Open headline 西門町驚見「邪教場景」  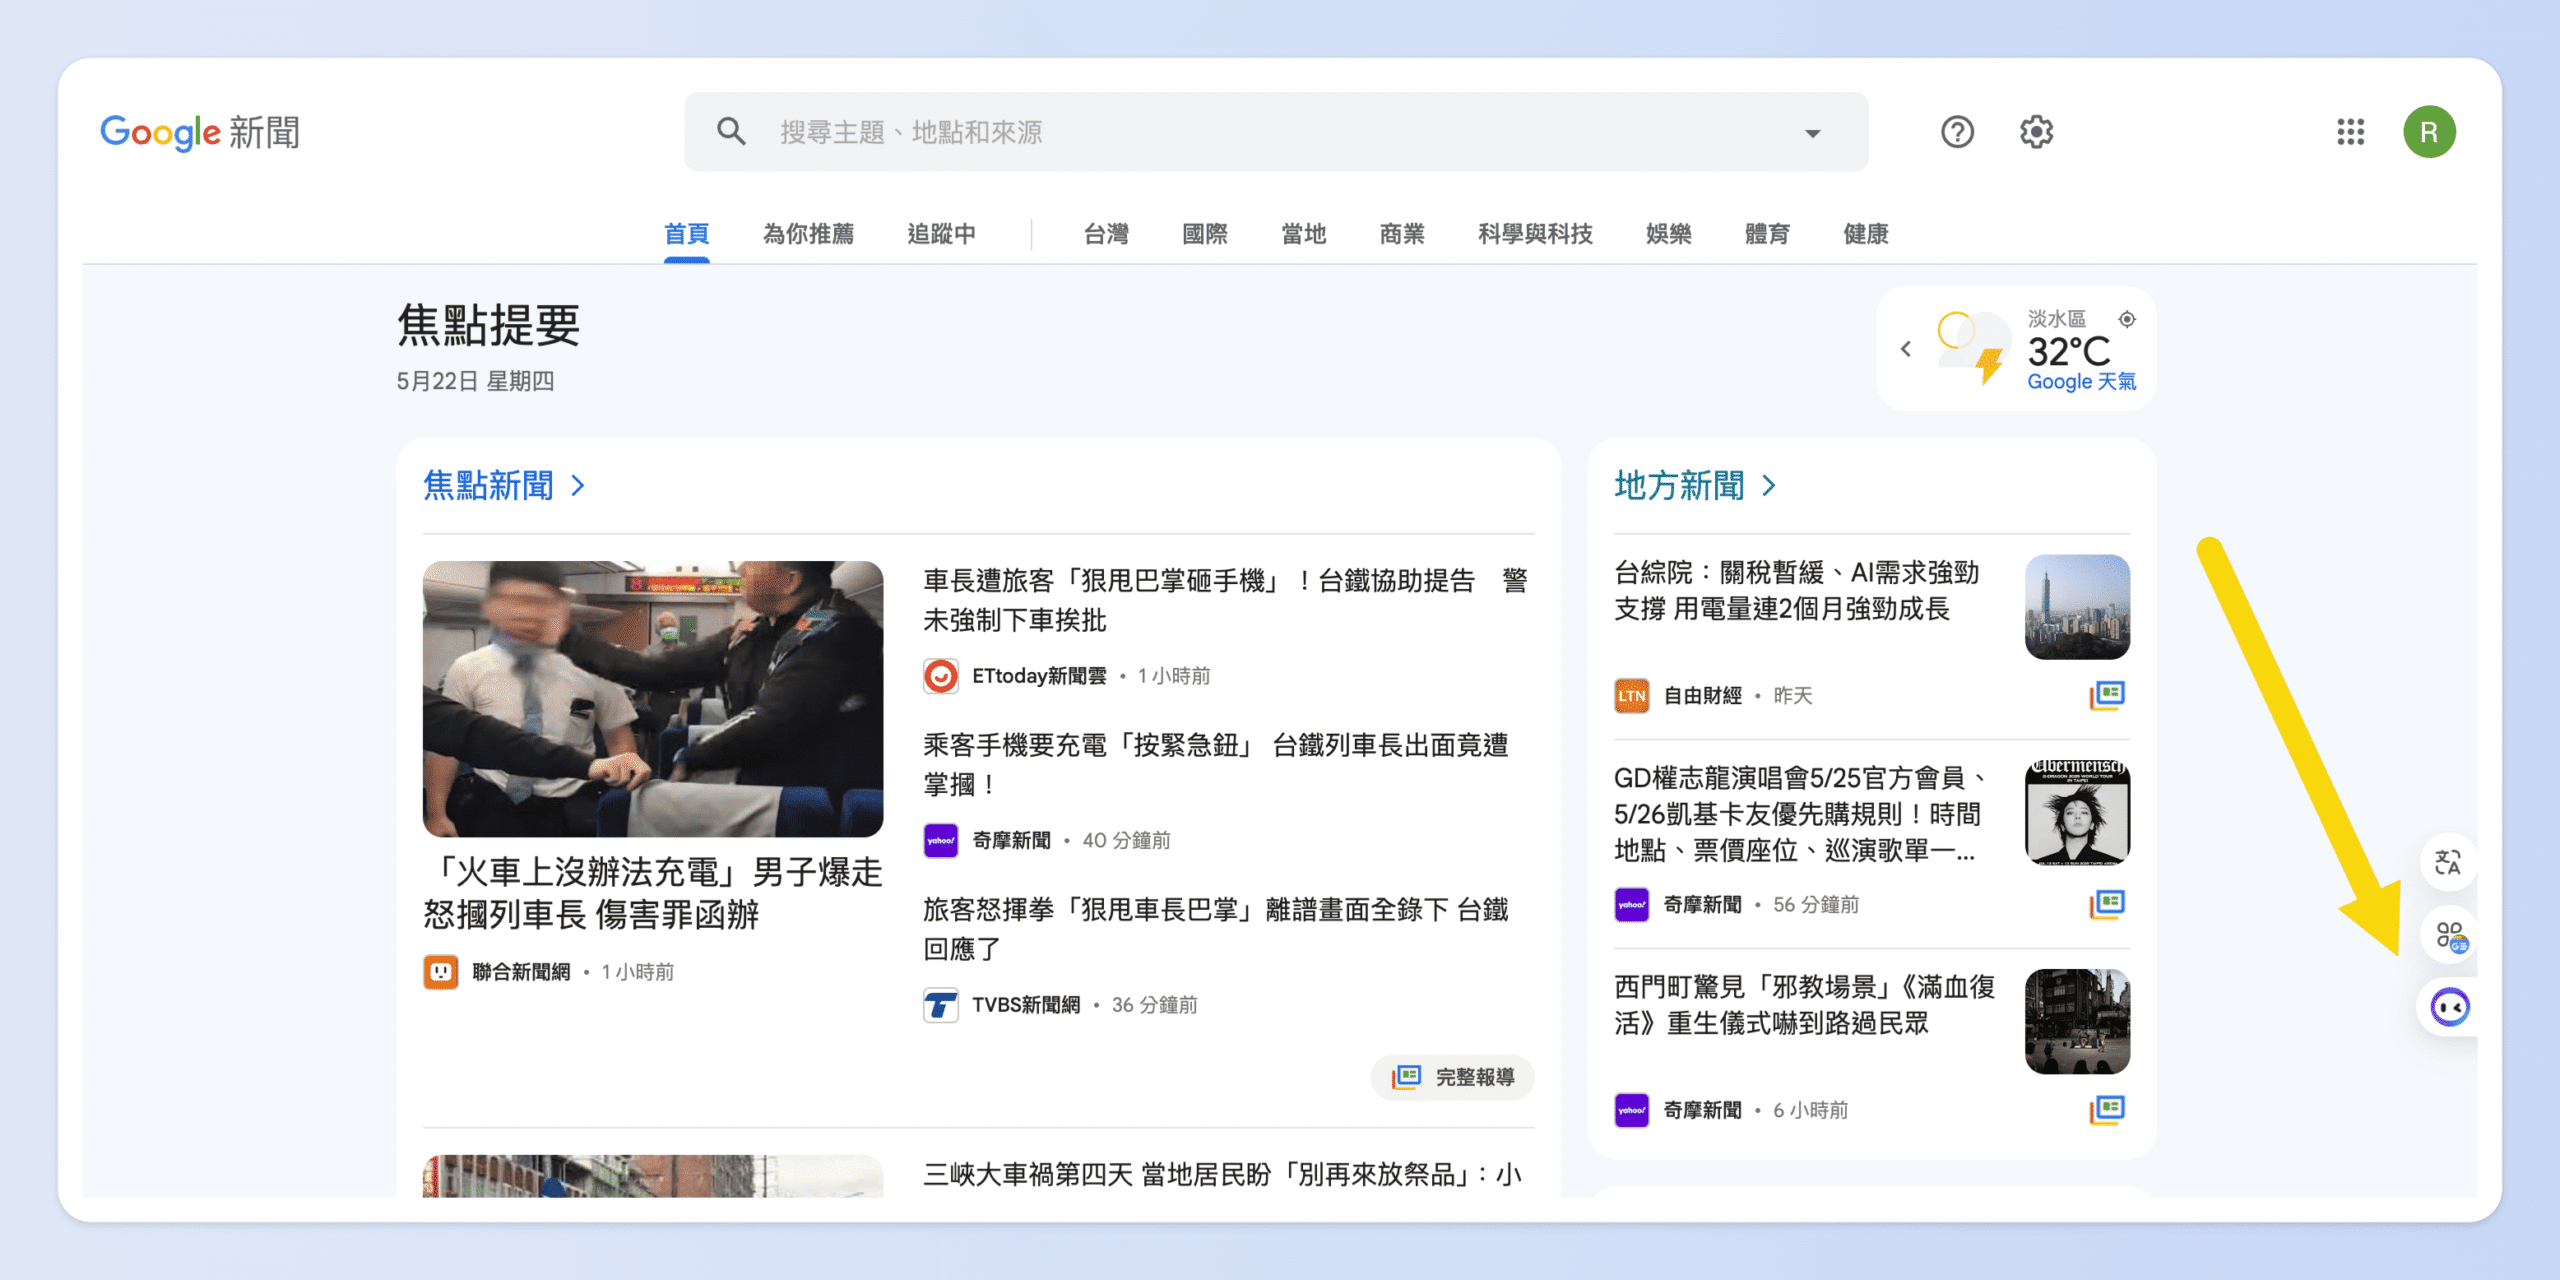tap(1804, 1005)
